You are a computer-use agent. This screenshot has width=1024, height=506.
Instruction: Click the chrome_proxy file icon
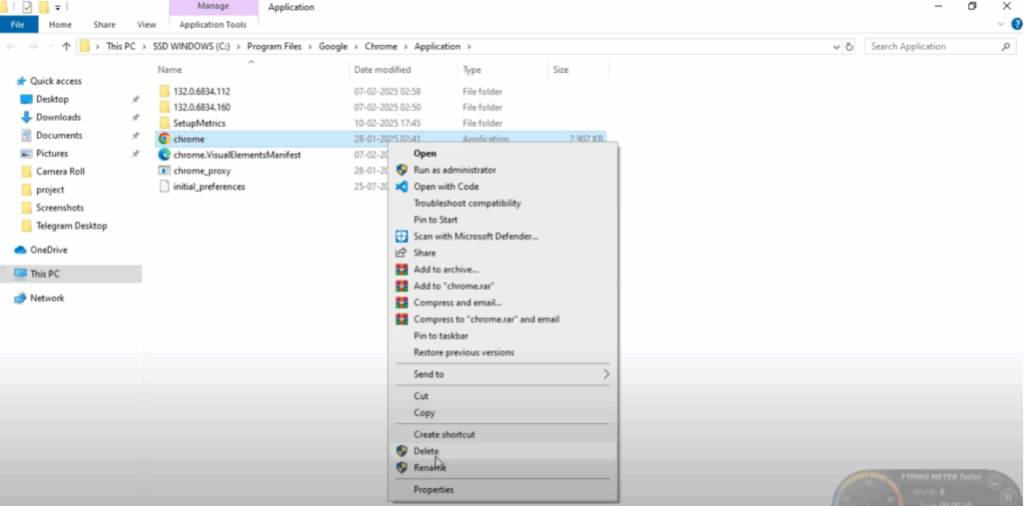pyautogui.click(x=164, y=170)
